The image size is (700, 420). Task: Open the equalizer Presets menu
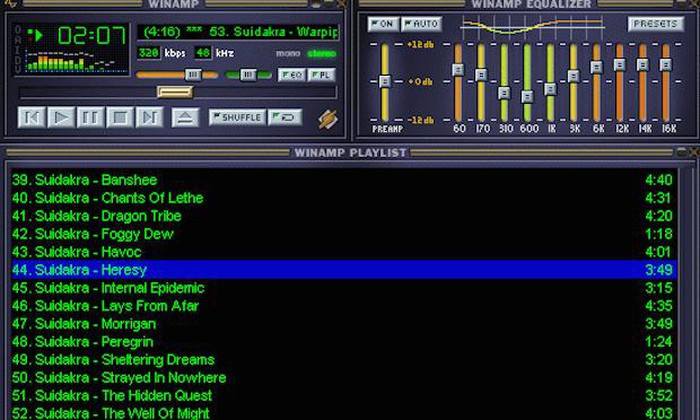tap(656, 23)
